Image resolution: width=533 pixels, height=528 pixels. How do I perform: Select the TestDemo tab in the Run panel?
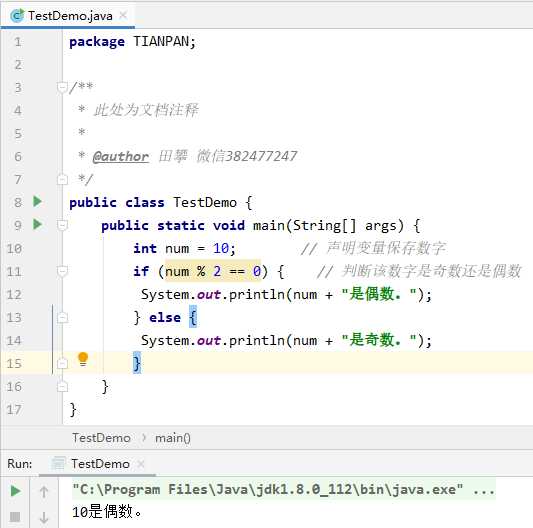97,464
